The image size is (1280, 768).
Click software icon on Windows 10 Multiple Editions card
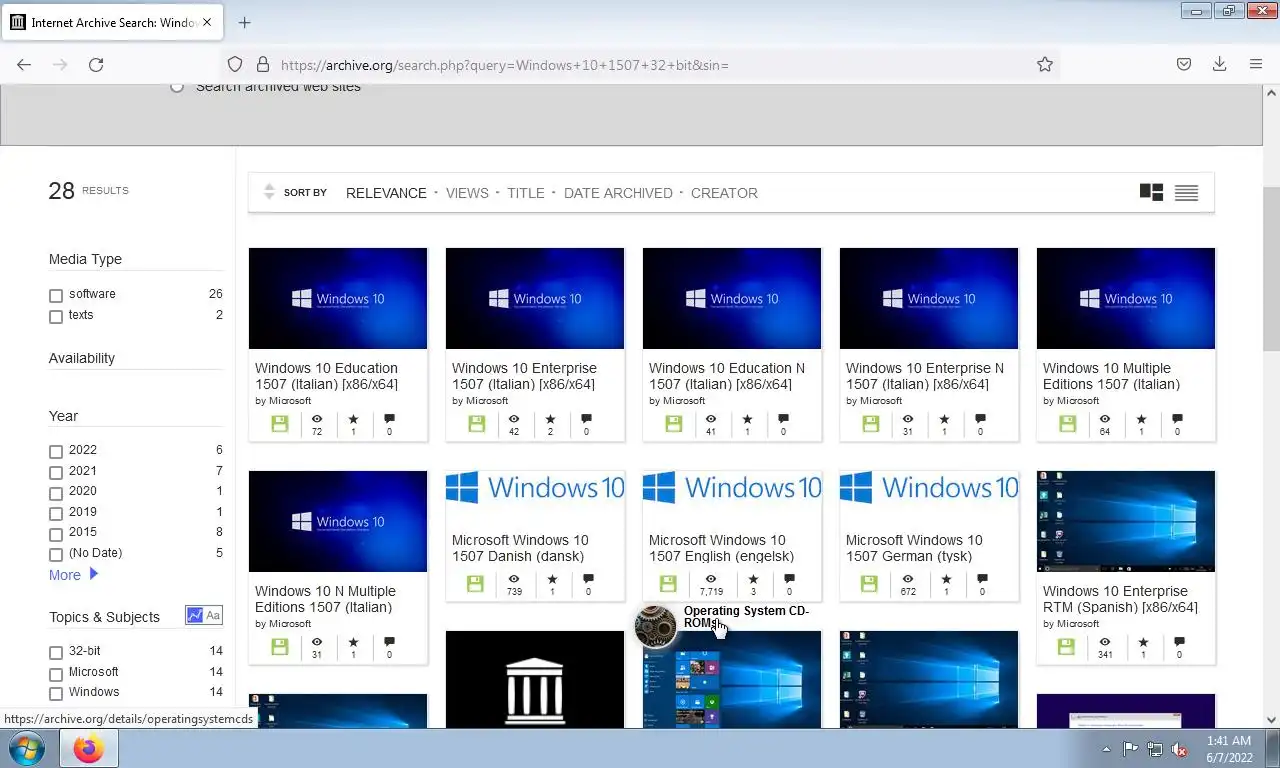coord(1067,424)
